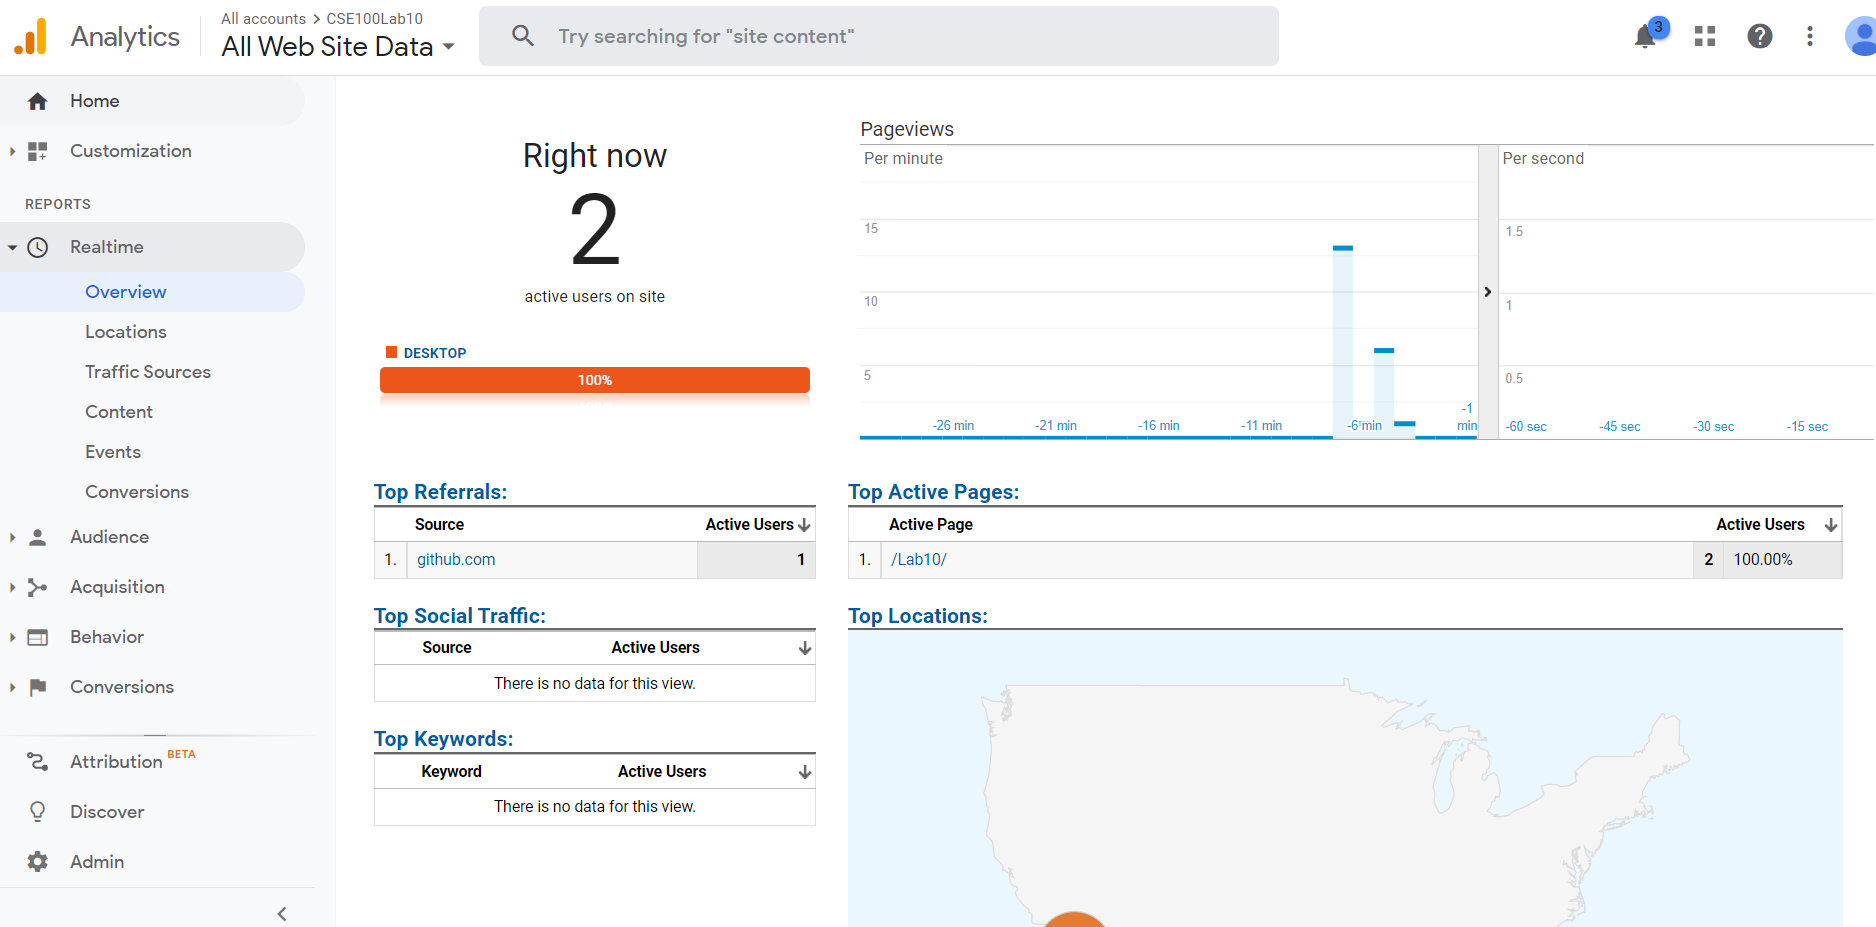Click the Home house icon
The height and width of the screenshot is (927, 1876).
pyautogui.click(x=37, y=101)
